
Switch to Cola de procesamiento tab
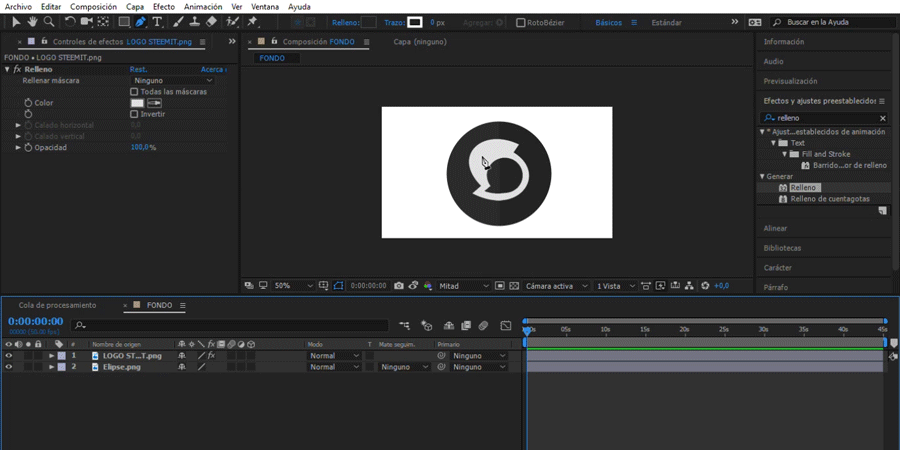click(x=57, y=305)
